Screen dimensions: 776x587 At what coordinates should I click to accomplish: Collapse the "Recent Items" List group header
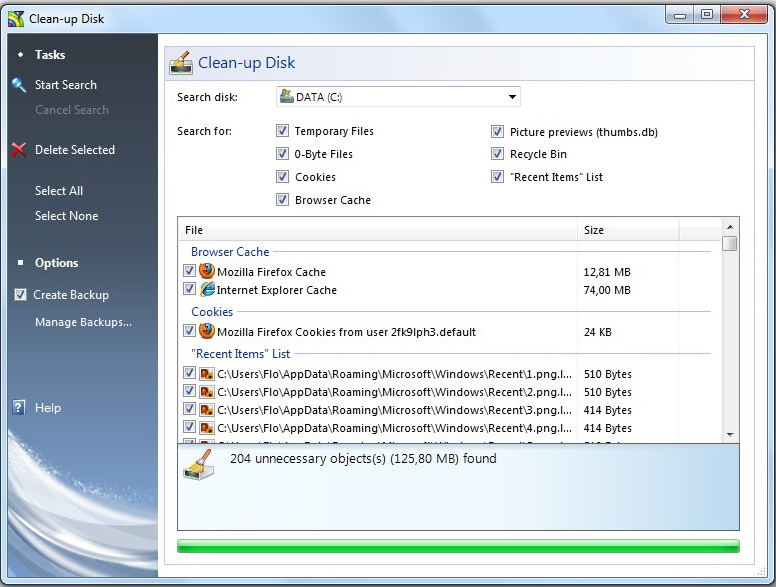coord(240,353)
